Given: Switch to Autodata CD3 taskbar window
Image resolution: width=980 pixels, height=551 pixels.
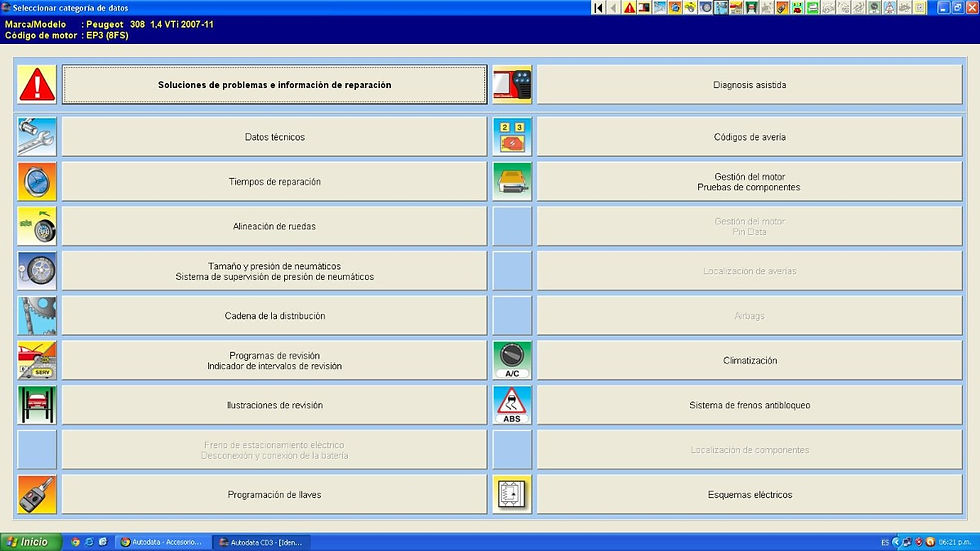Looking at the screenshot, I should click(261, 542).
